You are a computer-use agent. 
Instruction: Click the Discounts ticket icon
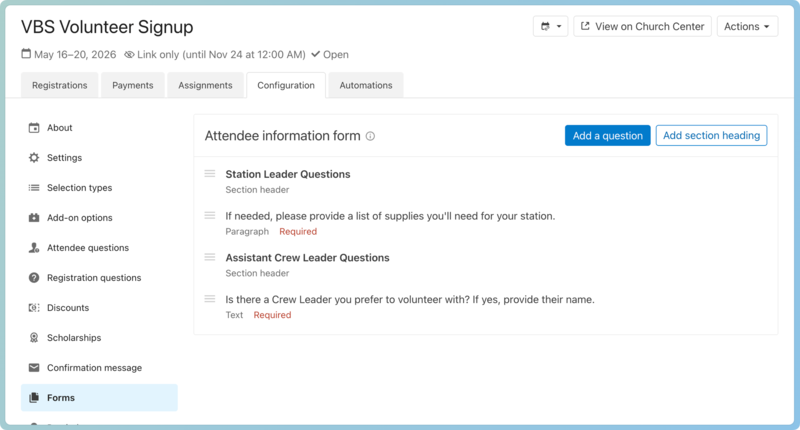pos(34,308)
